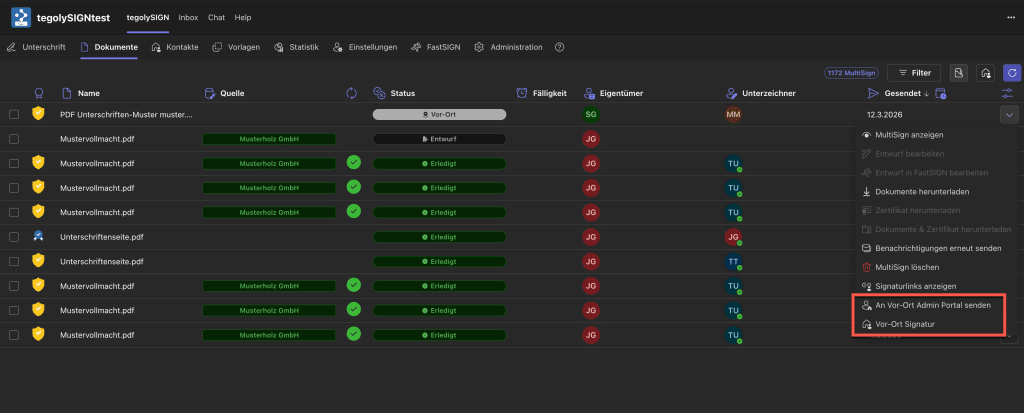This screenshot has height=413, width=1024.
Task: Click the calendar icon next to Gesendet
Action: tap(941, 93)
